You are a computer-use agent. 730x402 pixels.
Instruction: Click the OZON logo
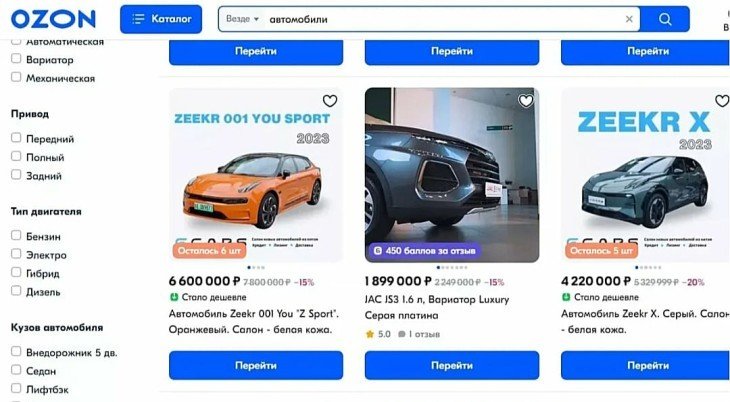[x=53, y=19]
